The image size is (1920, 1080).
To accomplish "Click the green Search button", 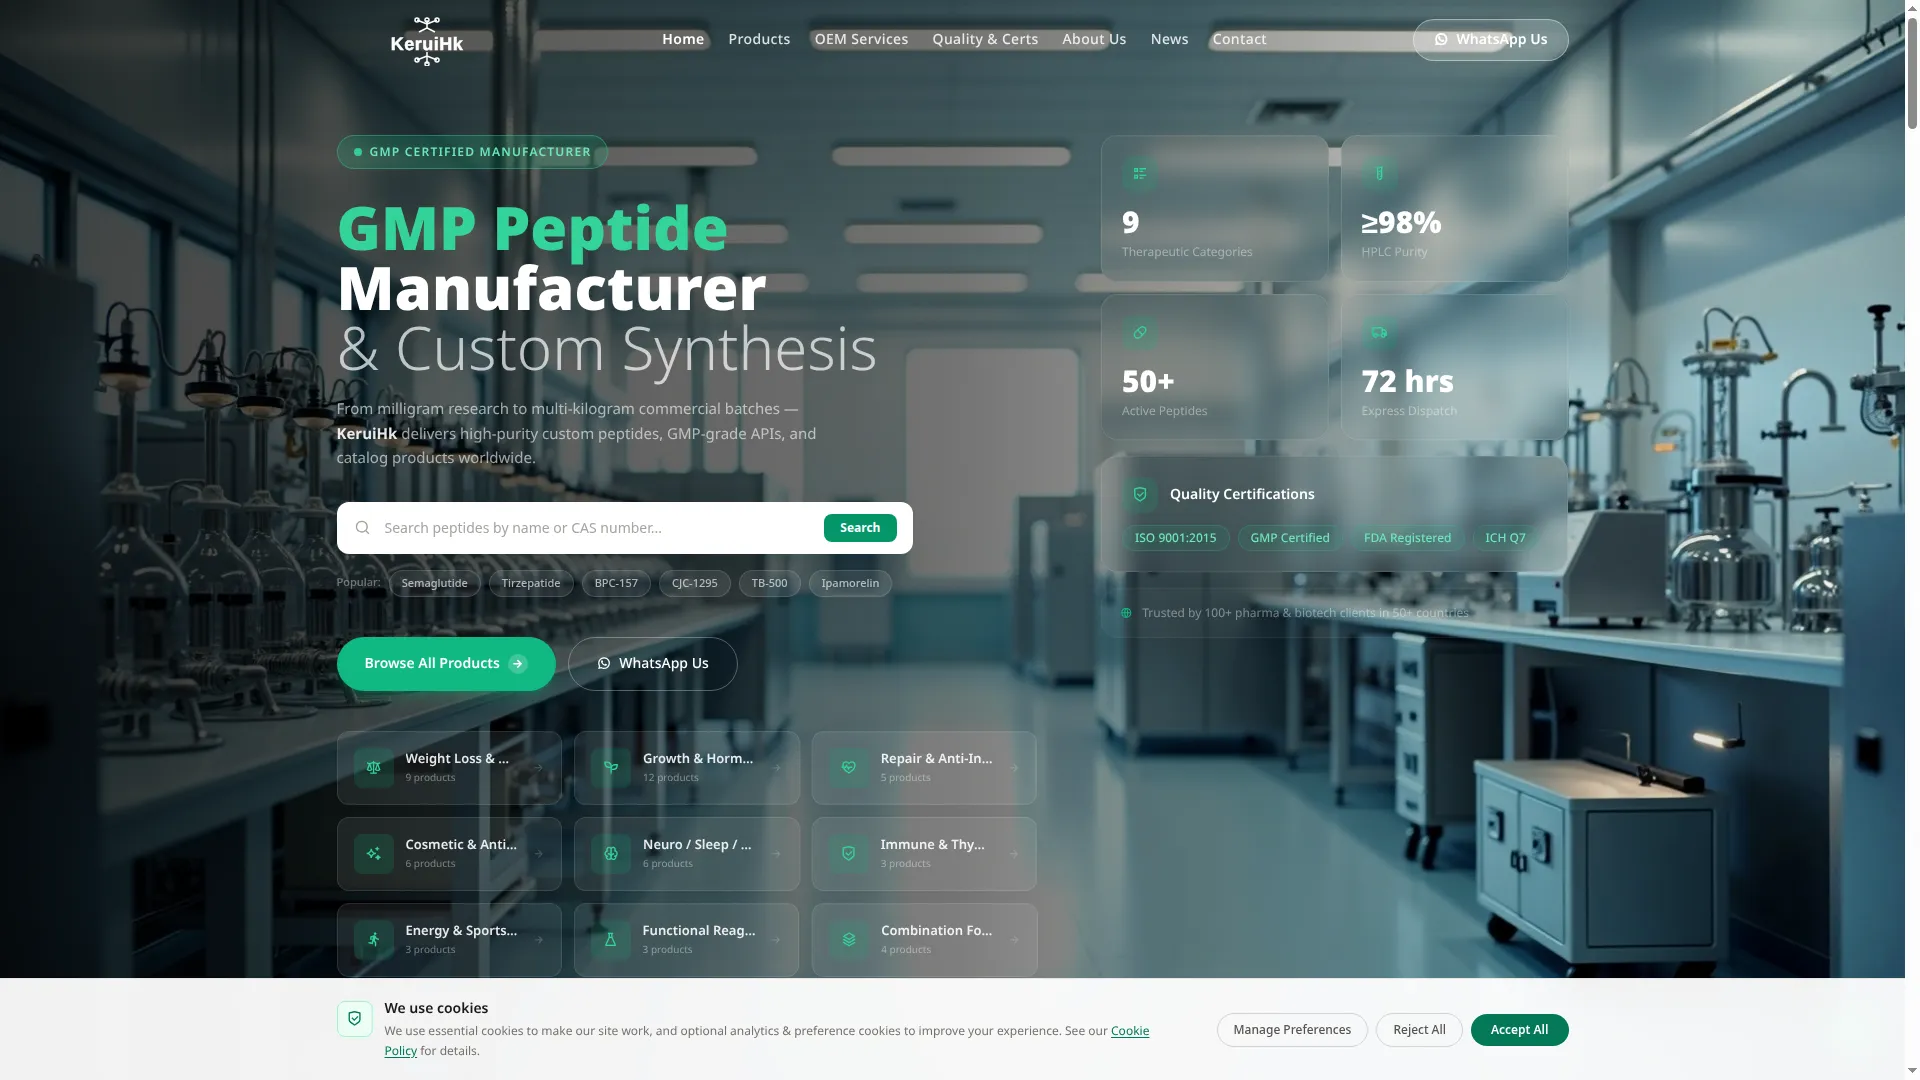I will click(860, 528).
